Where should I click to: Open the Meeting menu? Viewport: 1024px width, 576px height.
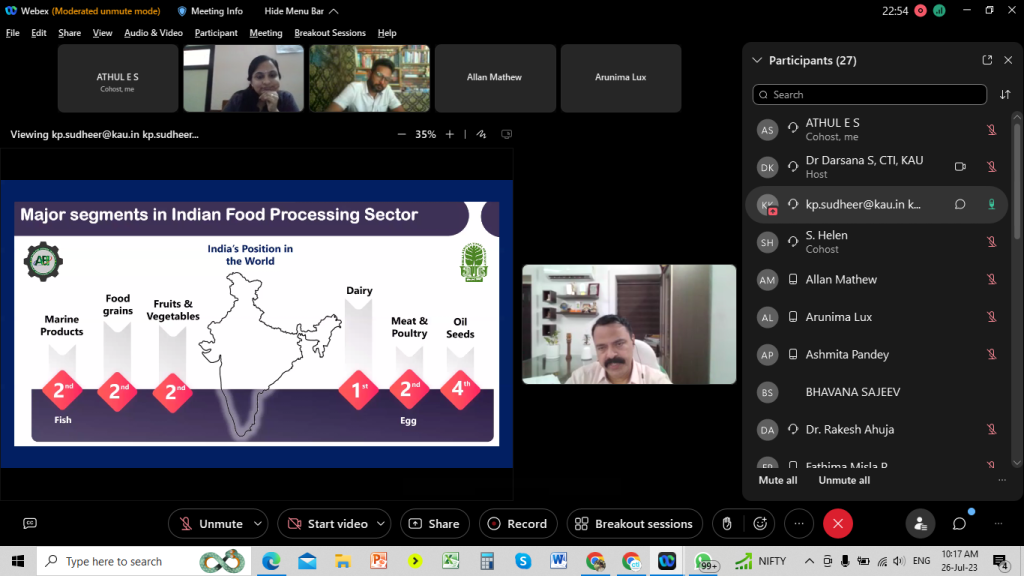(x=266, y=33)
